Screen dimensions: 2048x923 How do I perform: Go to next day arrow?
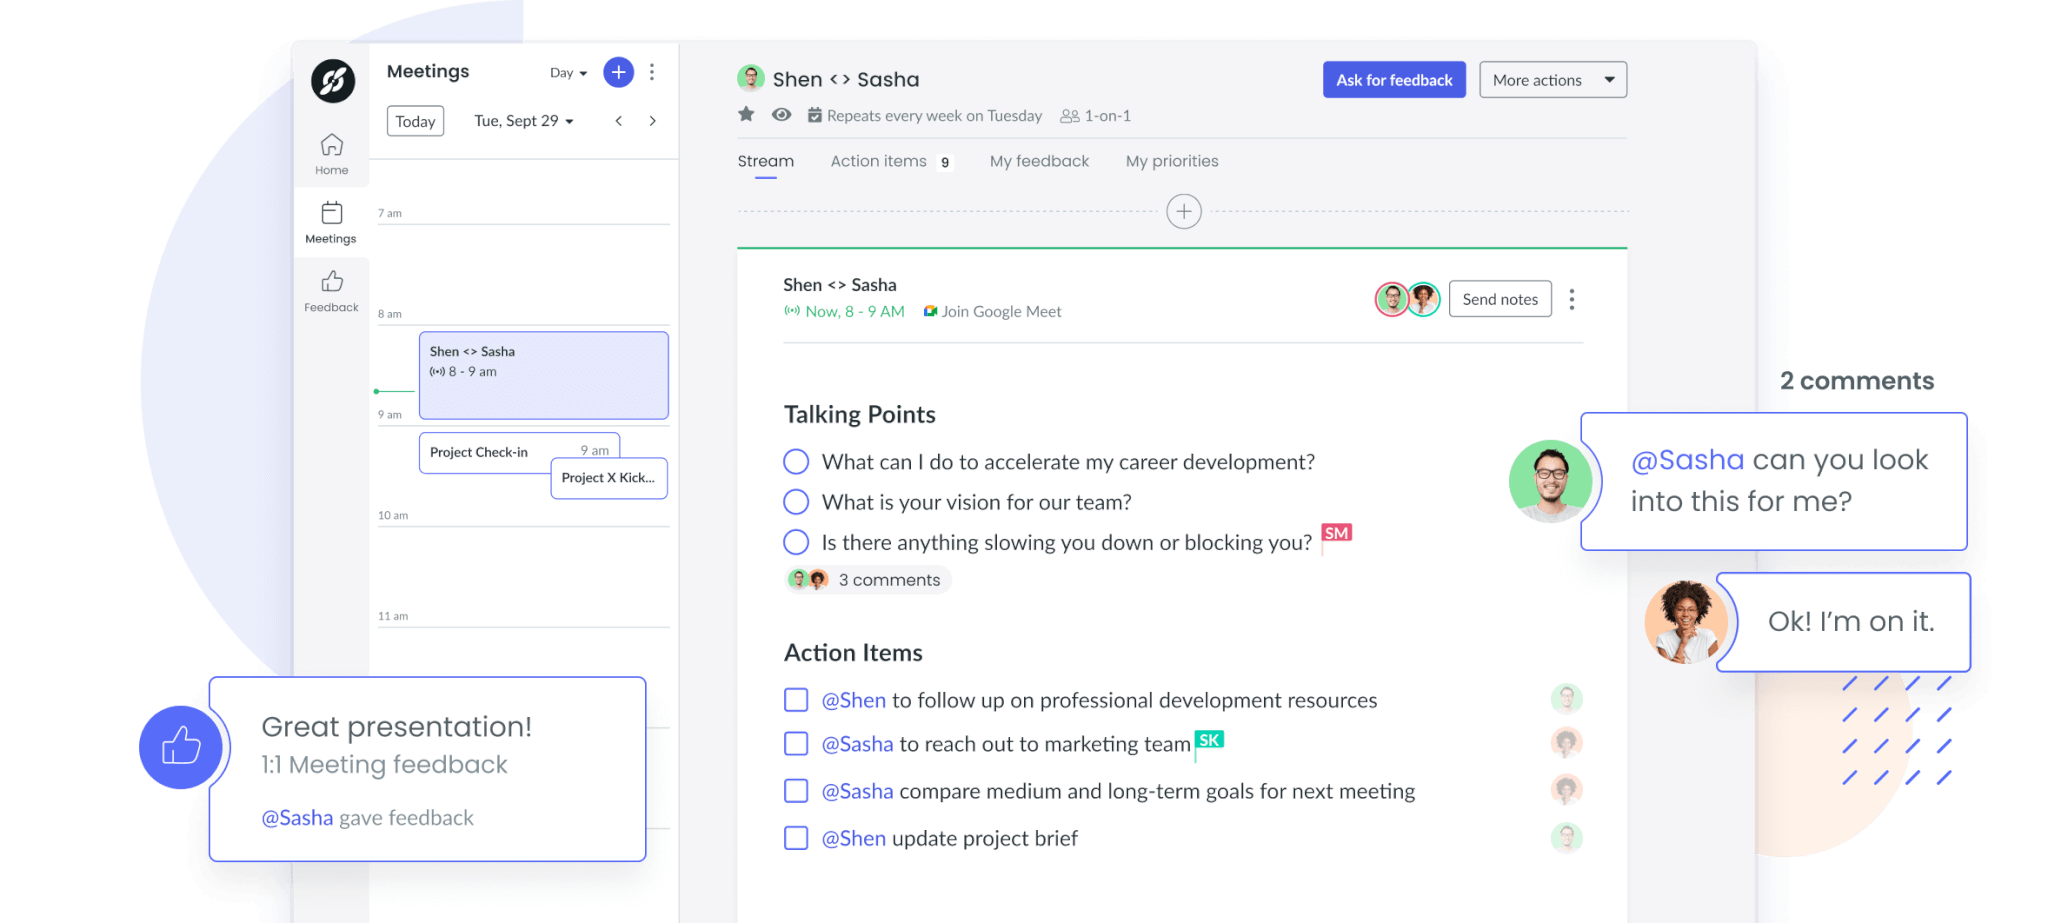653,121
